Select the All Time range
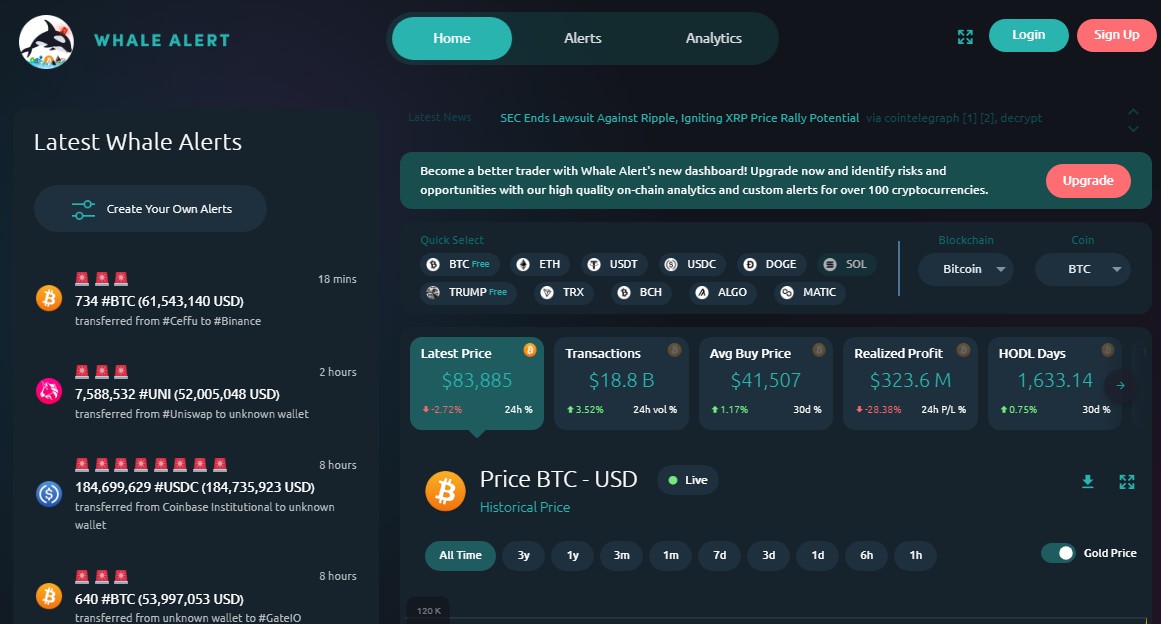The image size is (1161, 624). (460, 556)
